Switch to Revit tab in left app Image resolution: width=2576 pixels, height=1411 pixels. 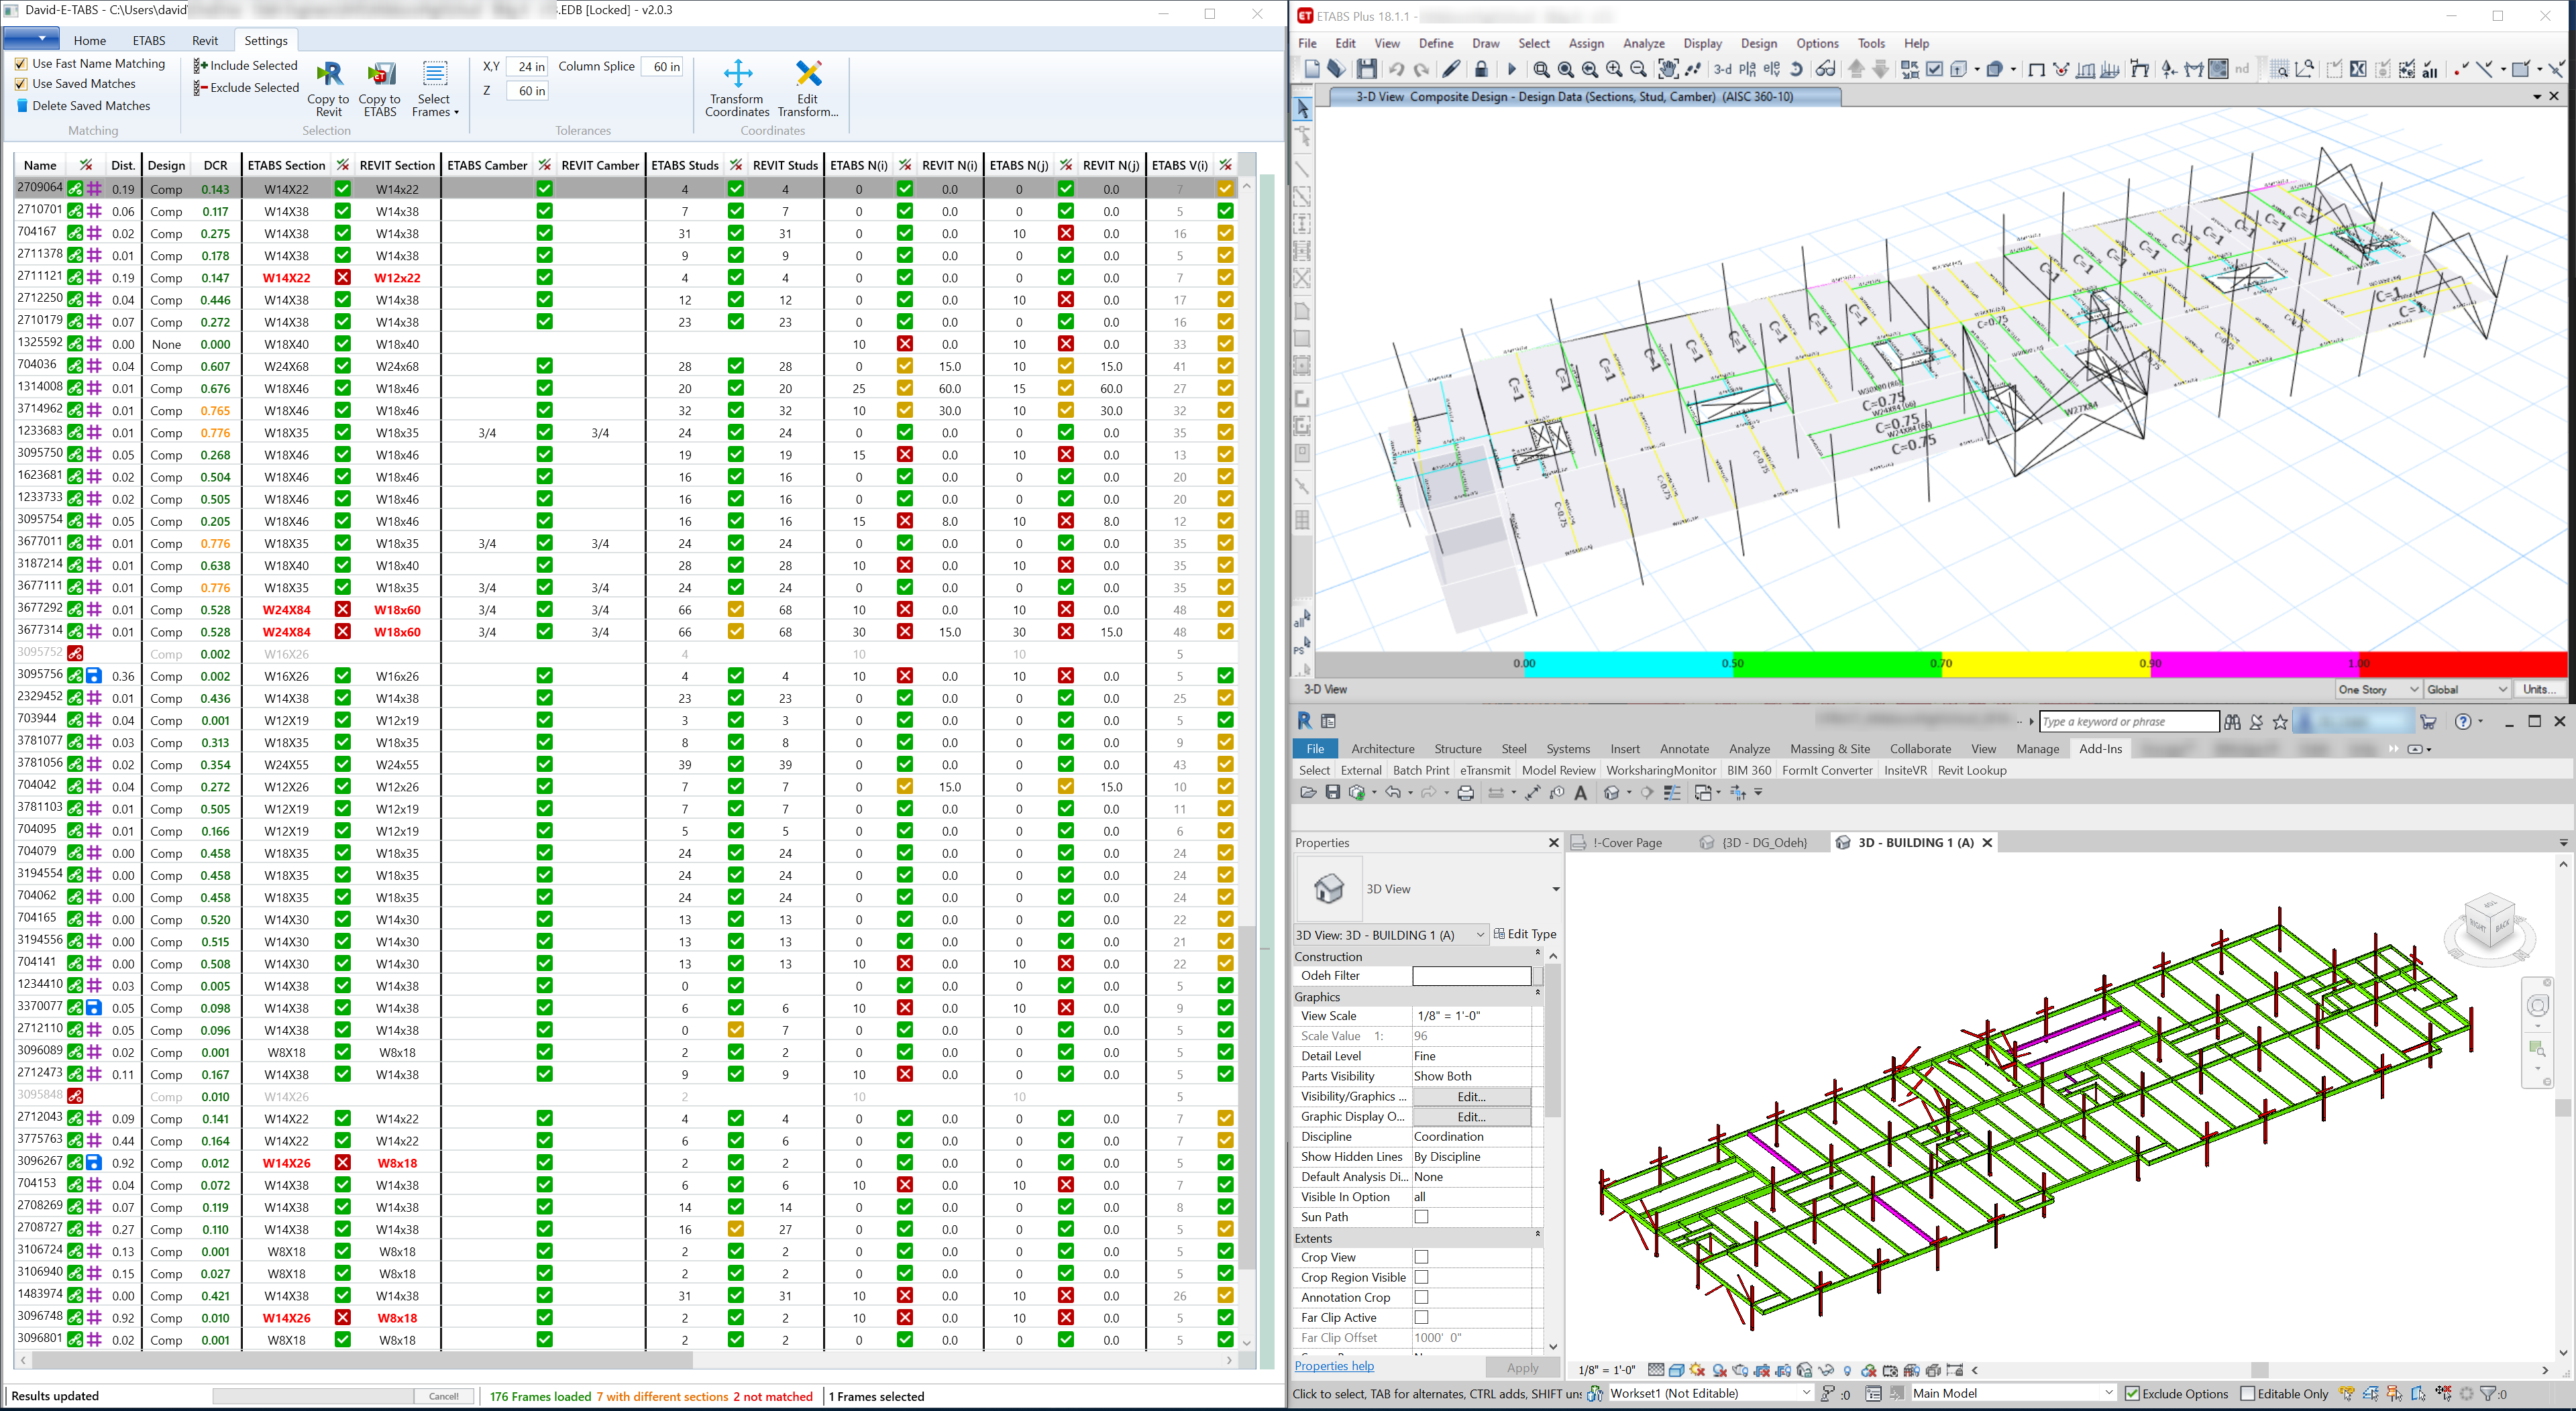[205, 40]
